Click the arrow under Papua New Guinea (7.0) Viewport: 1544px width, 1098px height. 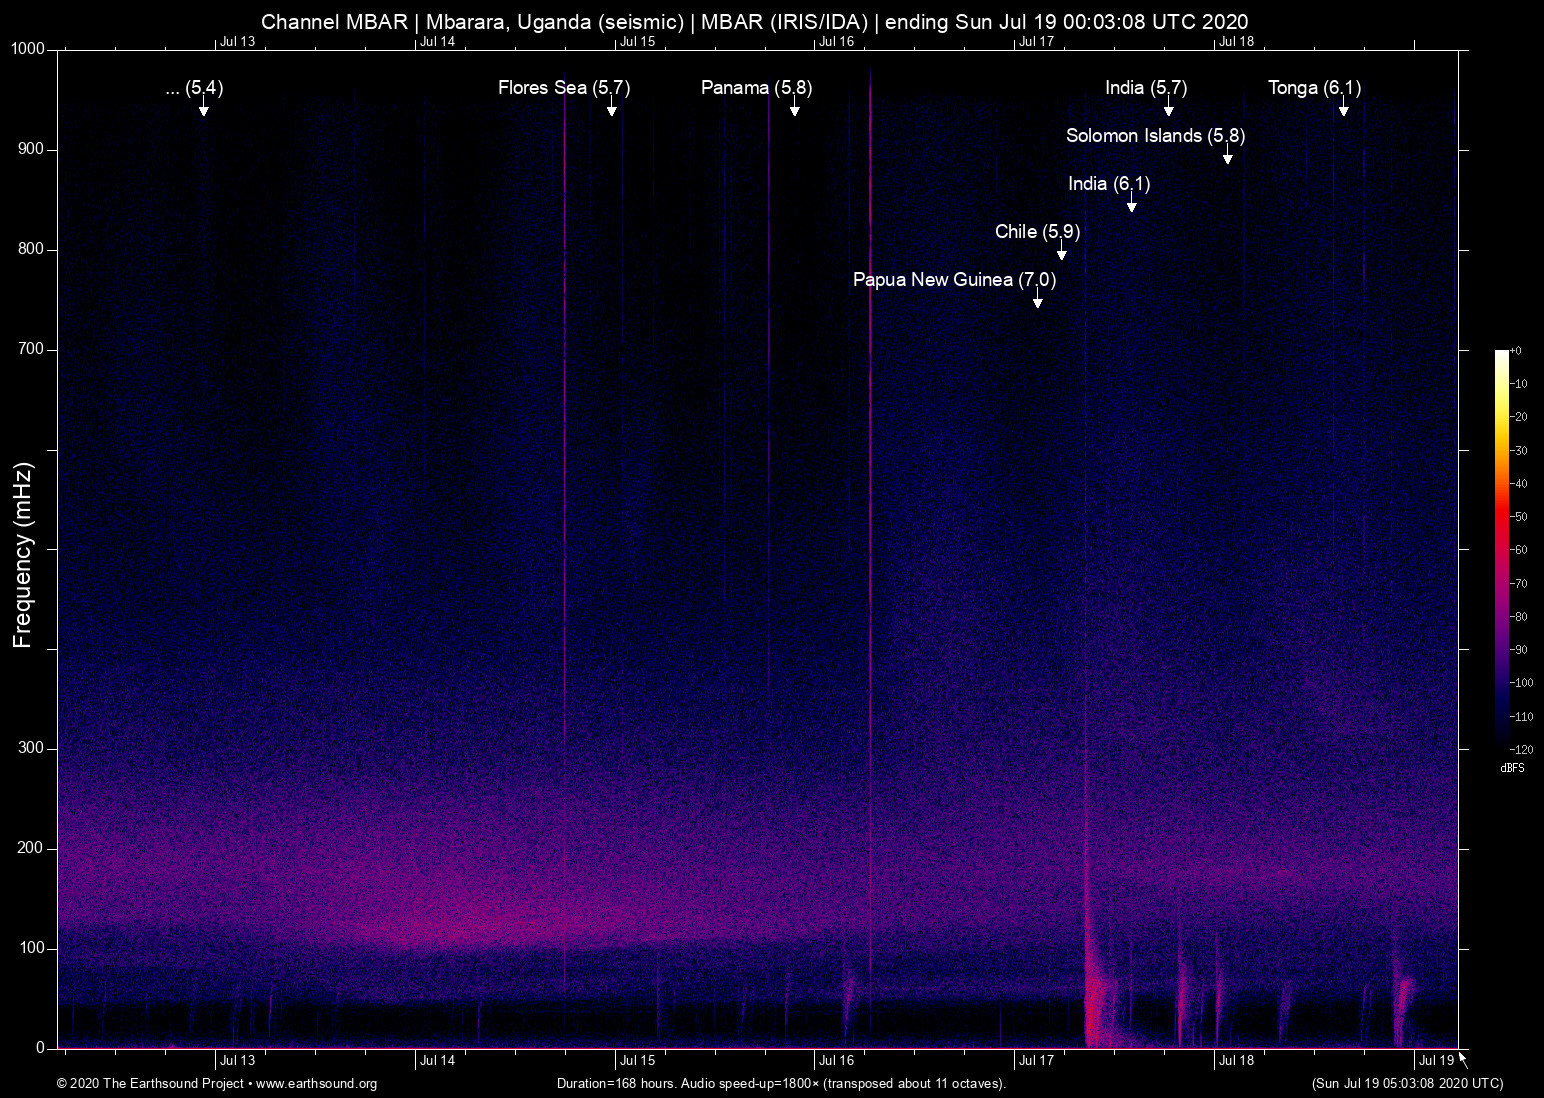1037,301
